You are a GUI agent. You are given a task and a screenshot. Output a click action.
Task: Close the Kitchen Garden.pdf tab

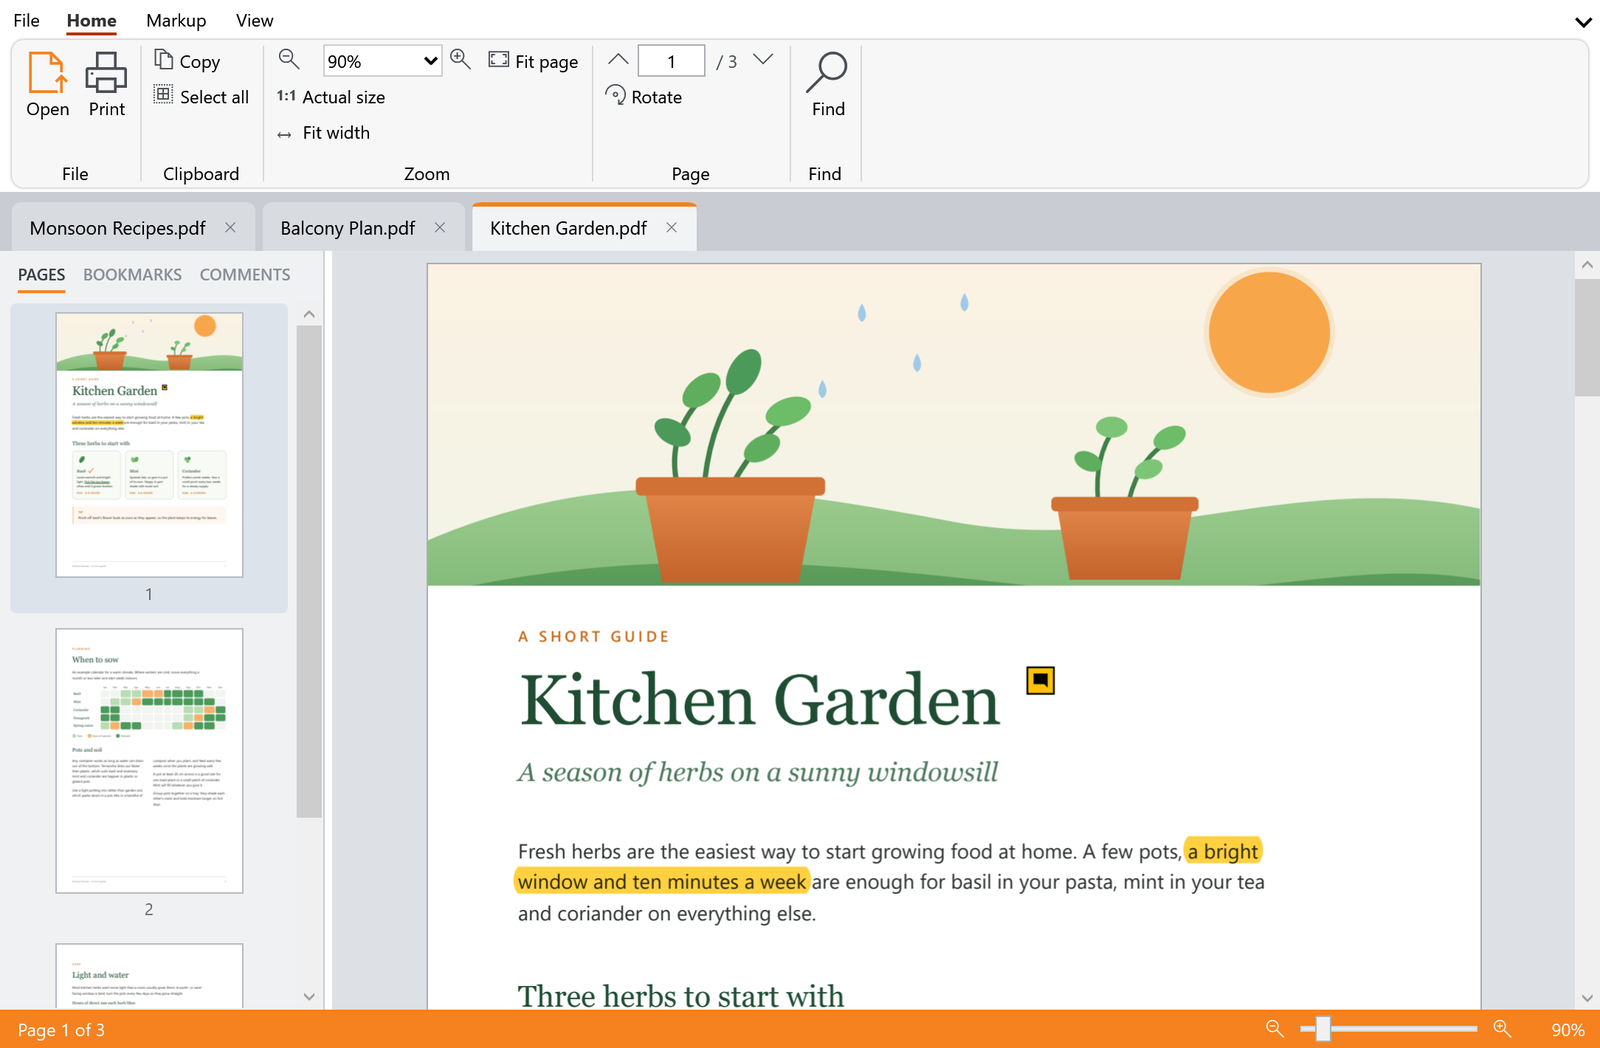[672, 228]
